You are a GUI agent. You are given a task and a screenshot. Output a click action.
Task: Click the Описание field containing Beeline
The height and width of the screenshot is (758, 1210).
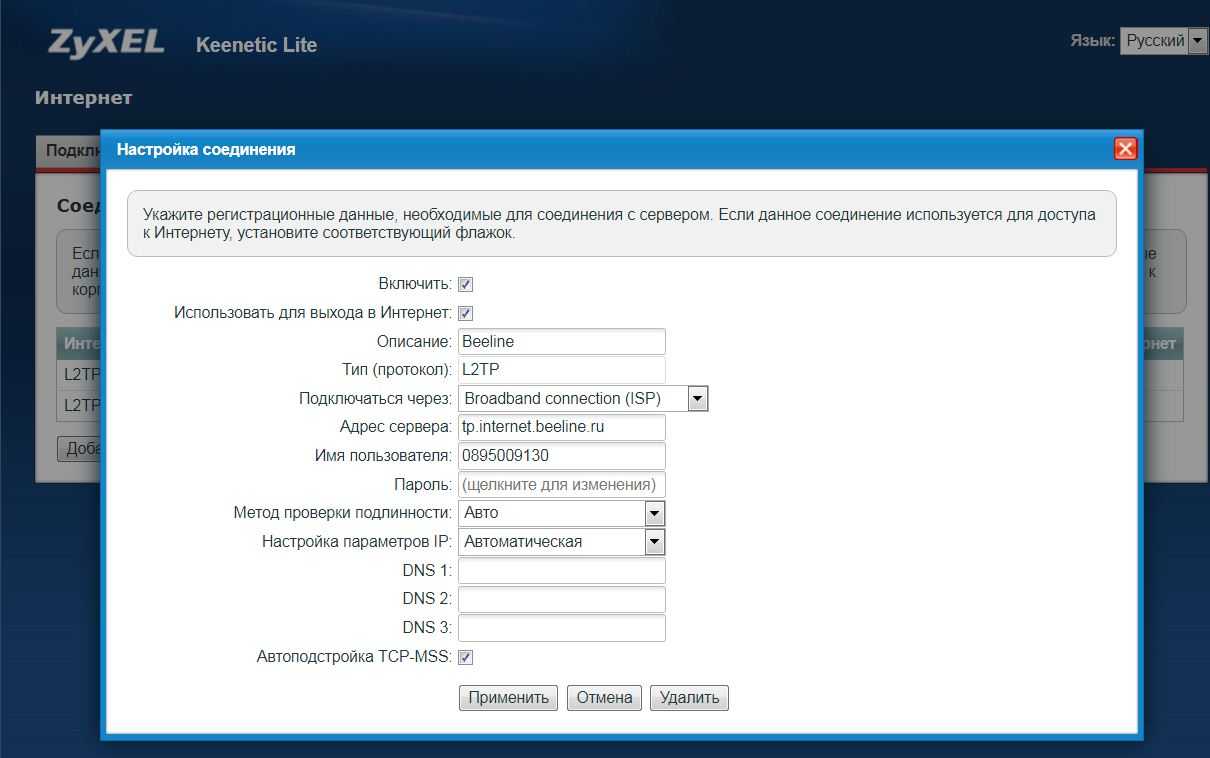pos(562,341)
